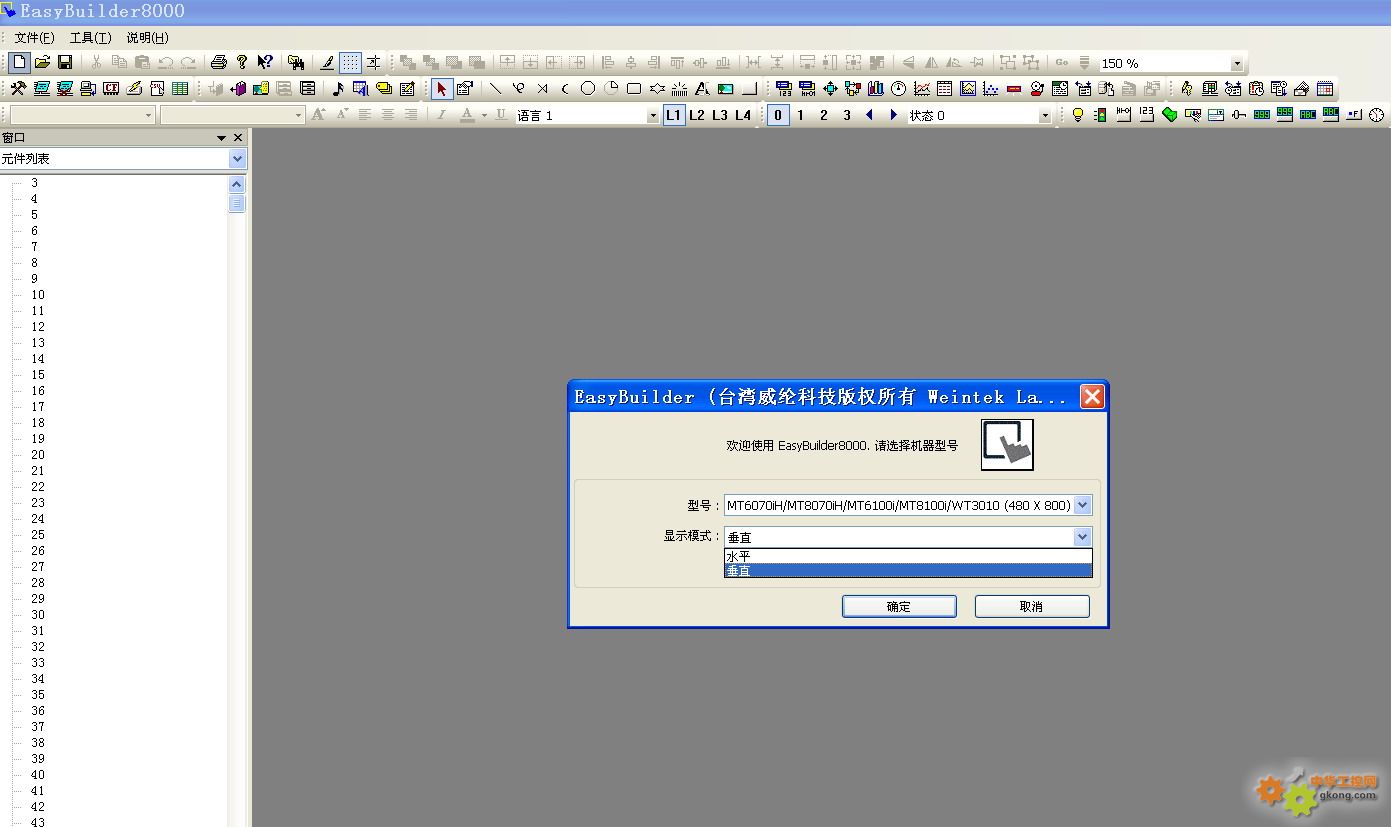Select the Rectangle drawing tool
The image size is (1391, 827).
(x=634, y=89)
